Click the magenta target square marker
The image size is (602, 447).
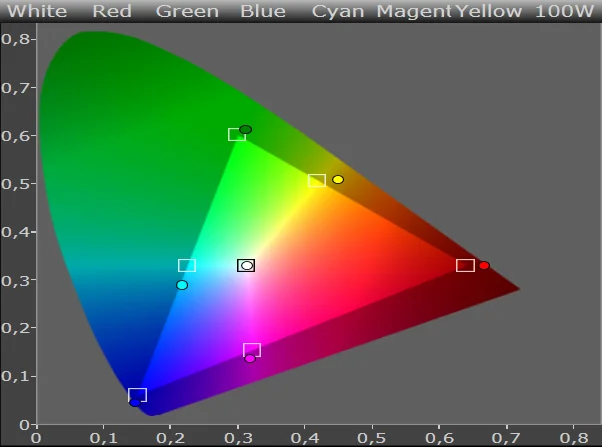(x=252, y=349)
